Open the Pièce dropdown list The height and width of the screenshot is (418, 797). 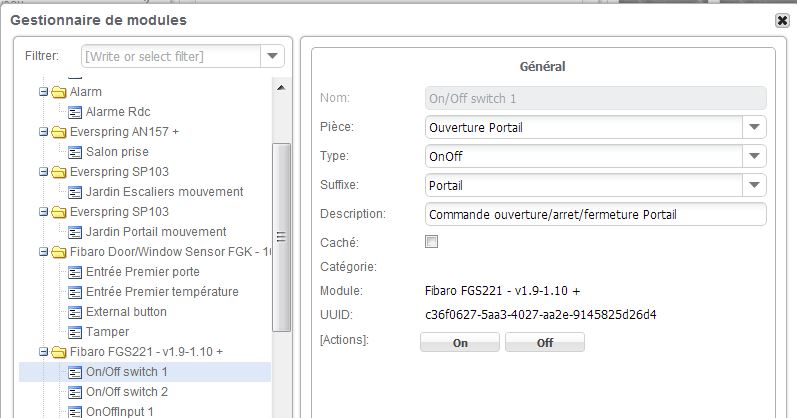click(754, 128)
